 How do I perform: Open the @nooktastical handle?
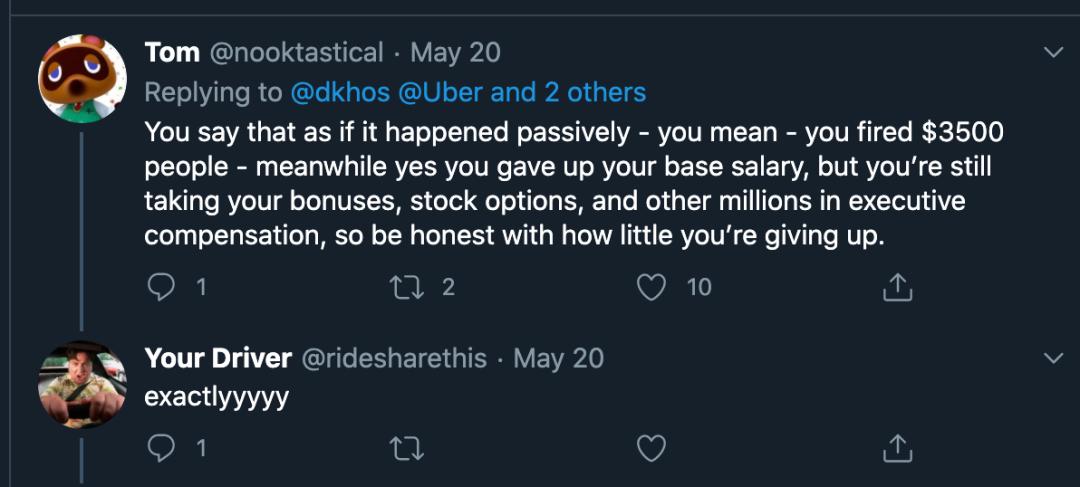tap(297, 52)
